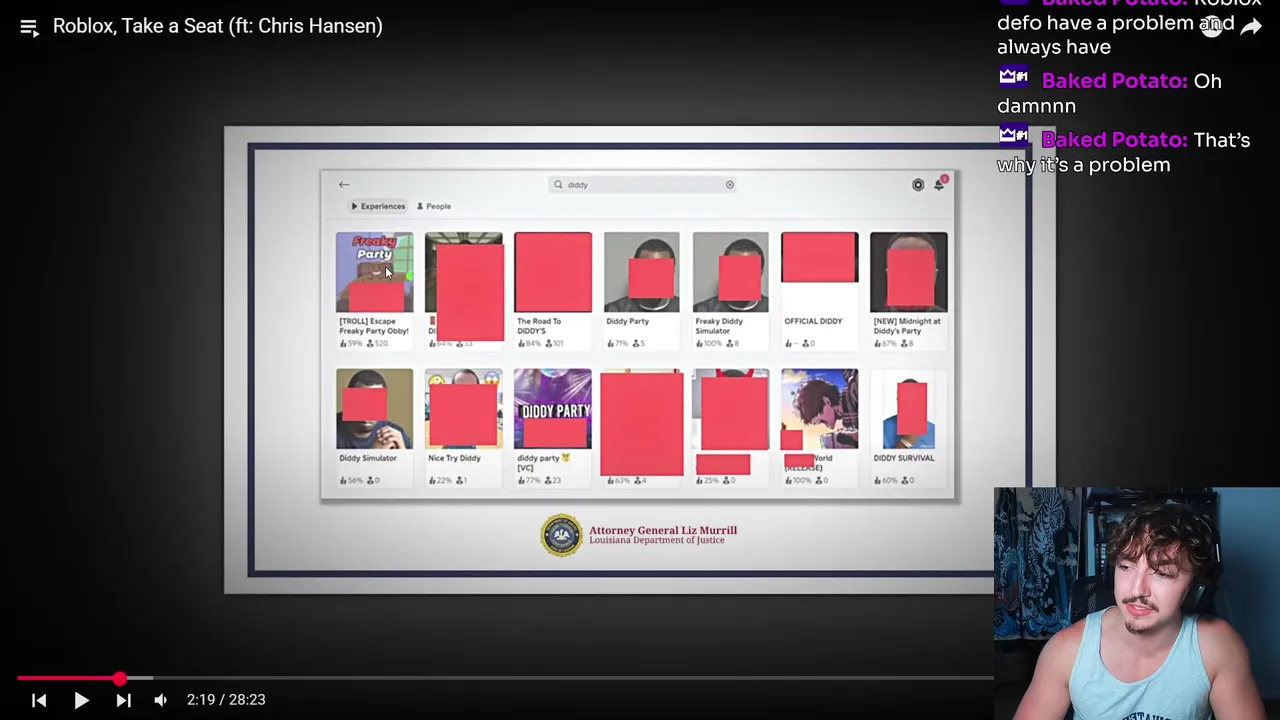
Task: Click crown badge next to 'Oh damnnn'
Action: pyautogui.click(x=1013, y=77)
